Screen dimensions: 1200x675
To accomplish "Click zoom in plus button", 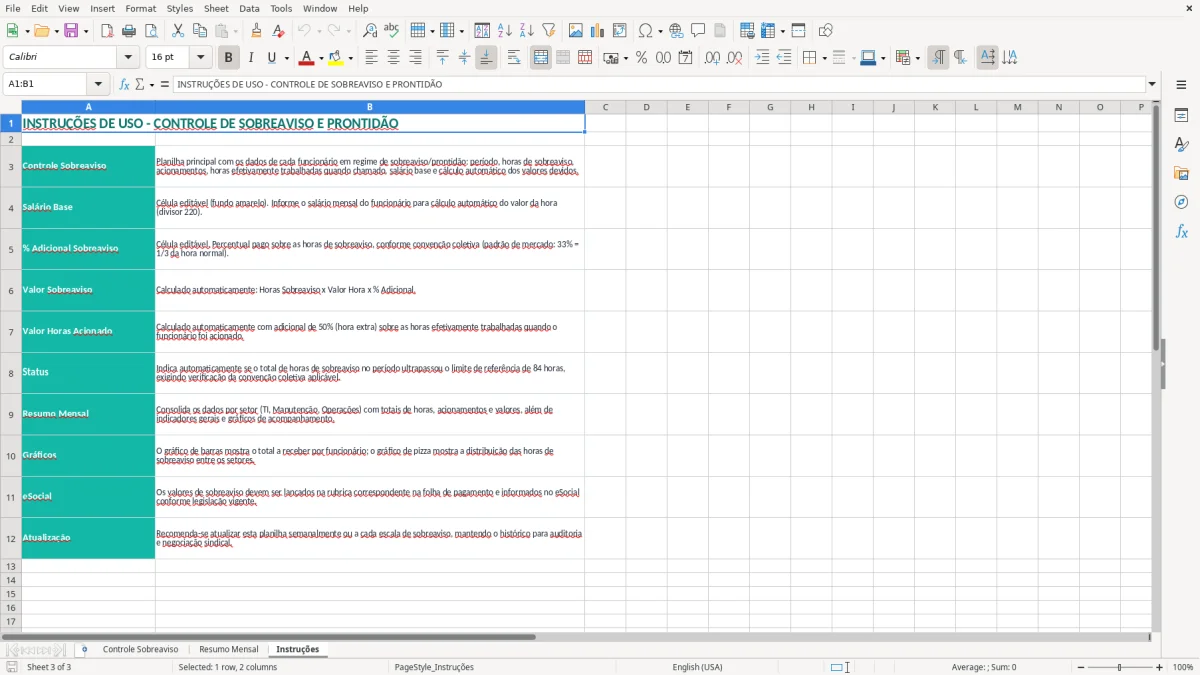I will coord(1160,667).
